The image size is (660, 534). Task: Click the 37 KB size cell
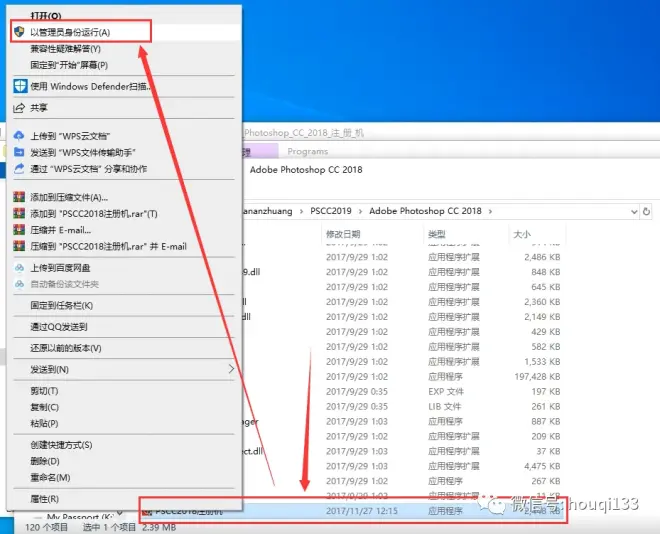(548, 452)
